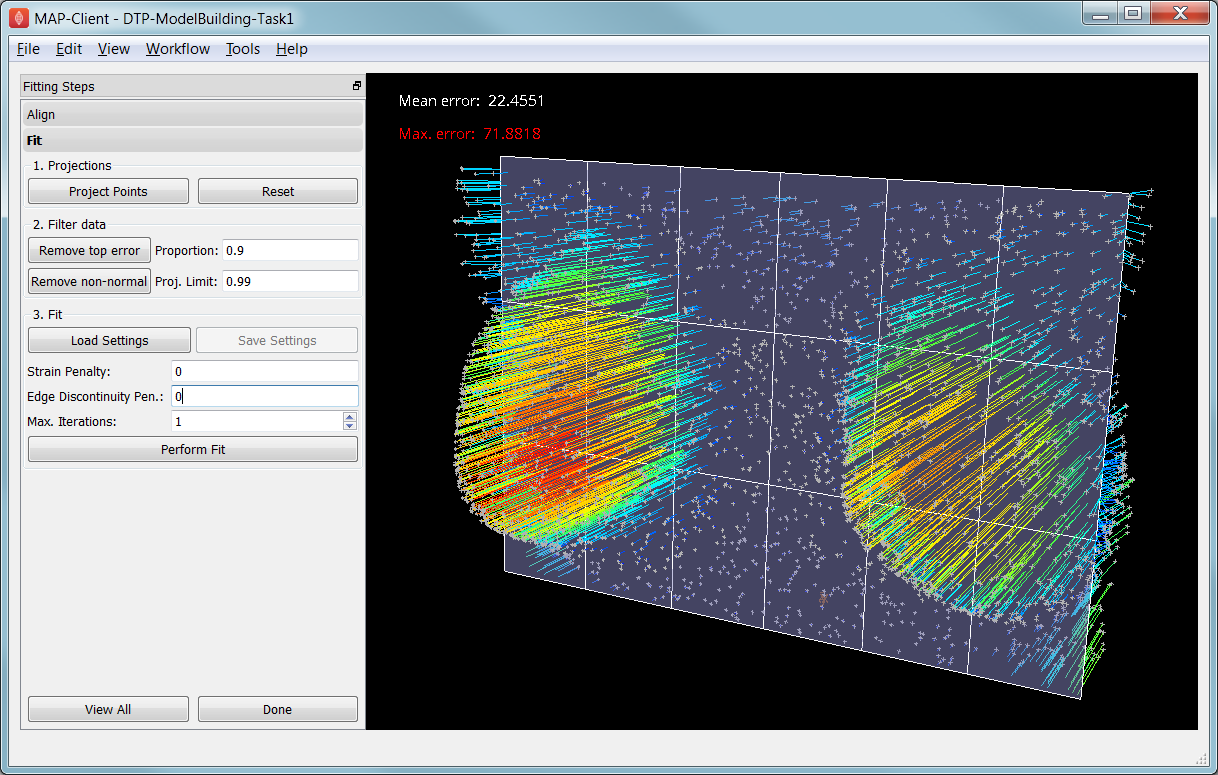Focus the Proportion input field

290,250
